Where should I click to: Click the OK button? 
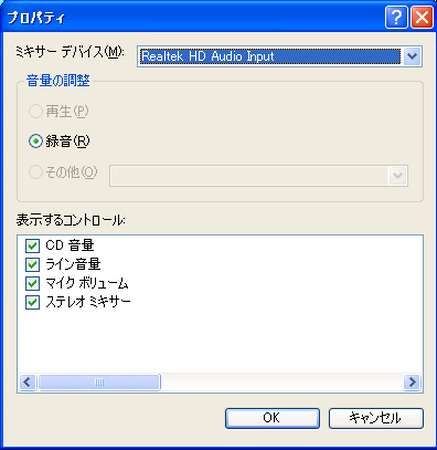(272, 418)
